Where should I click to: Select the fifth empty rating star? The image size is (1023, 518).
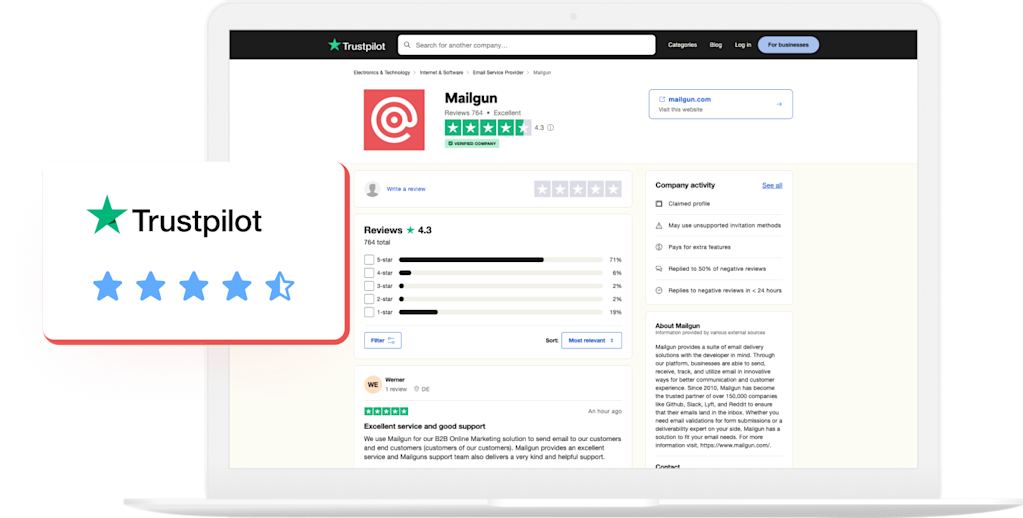[613, 189]
